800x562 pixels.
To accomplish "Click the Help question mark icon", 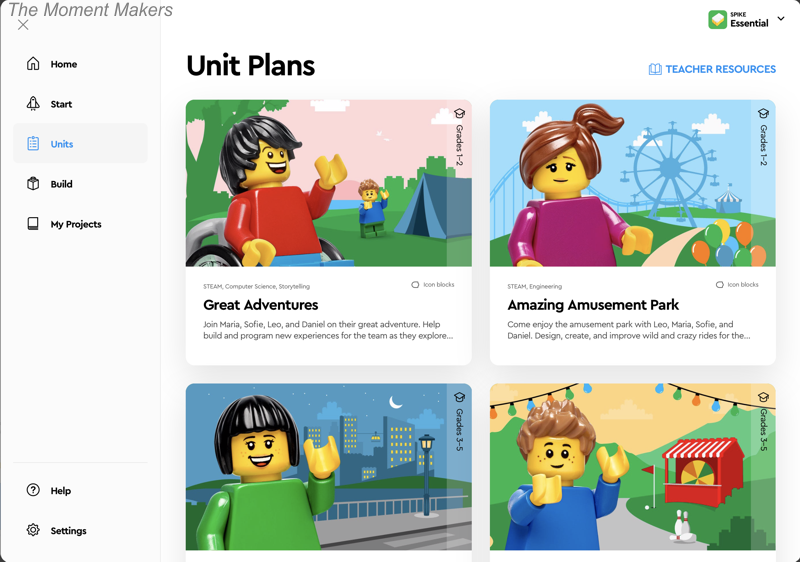I will (33, 490).
